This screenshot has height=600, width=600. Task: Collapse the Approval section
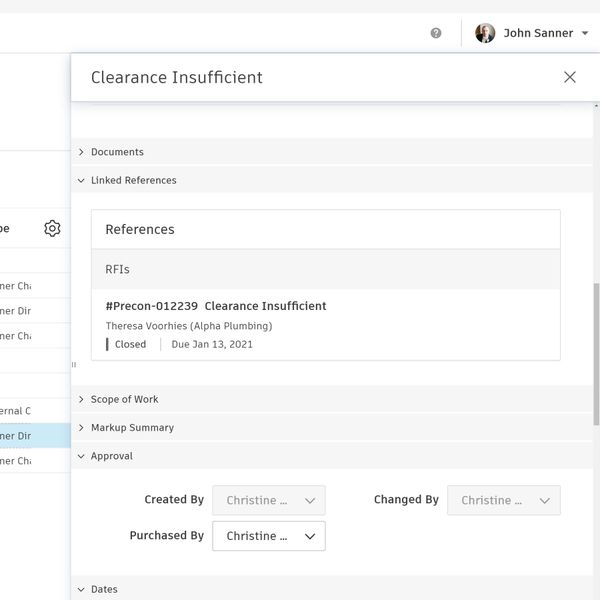[111, 456]
